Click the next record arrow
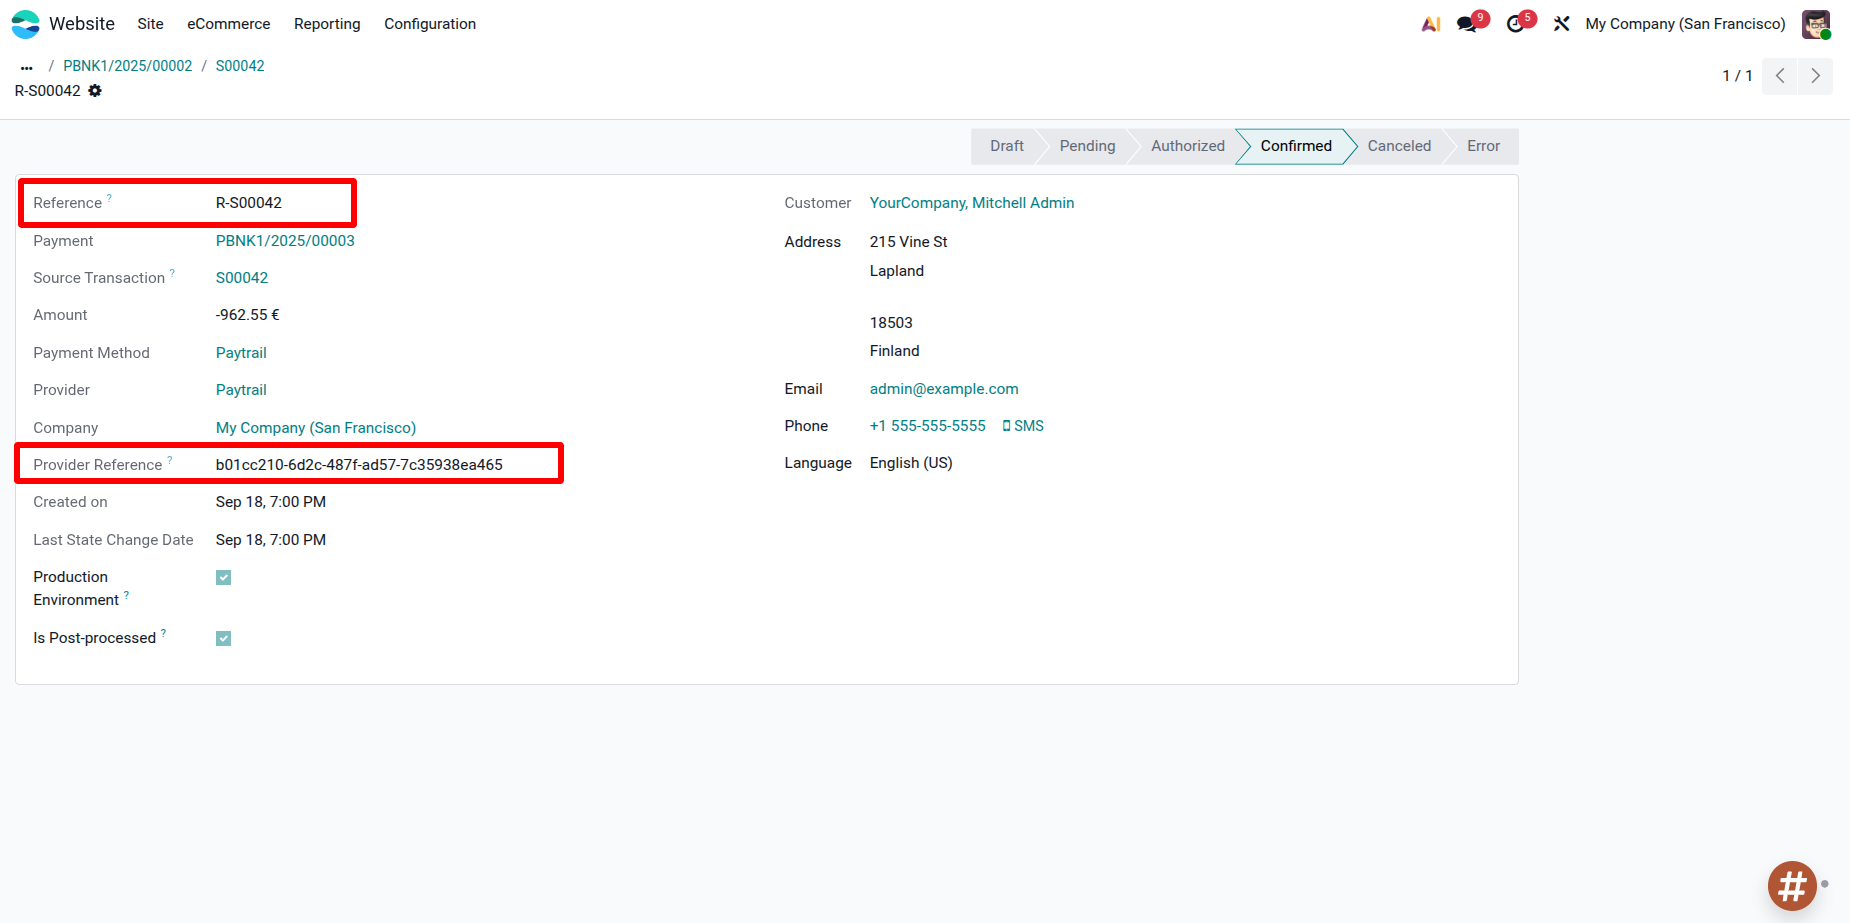The width and height of the screenshot is (1850, 923). pyautogui.click(x=1815, y=75)
